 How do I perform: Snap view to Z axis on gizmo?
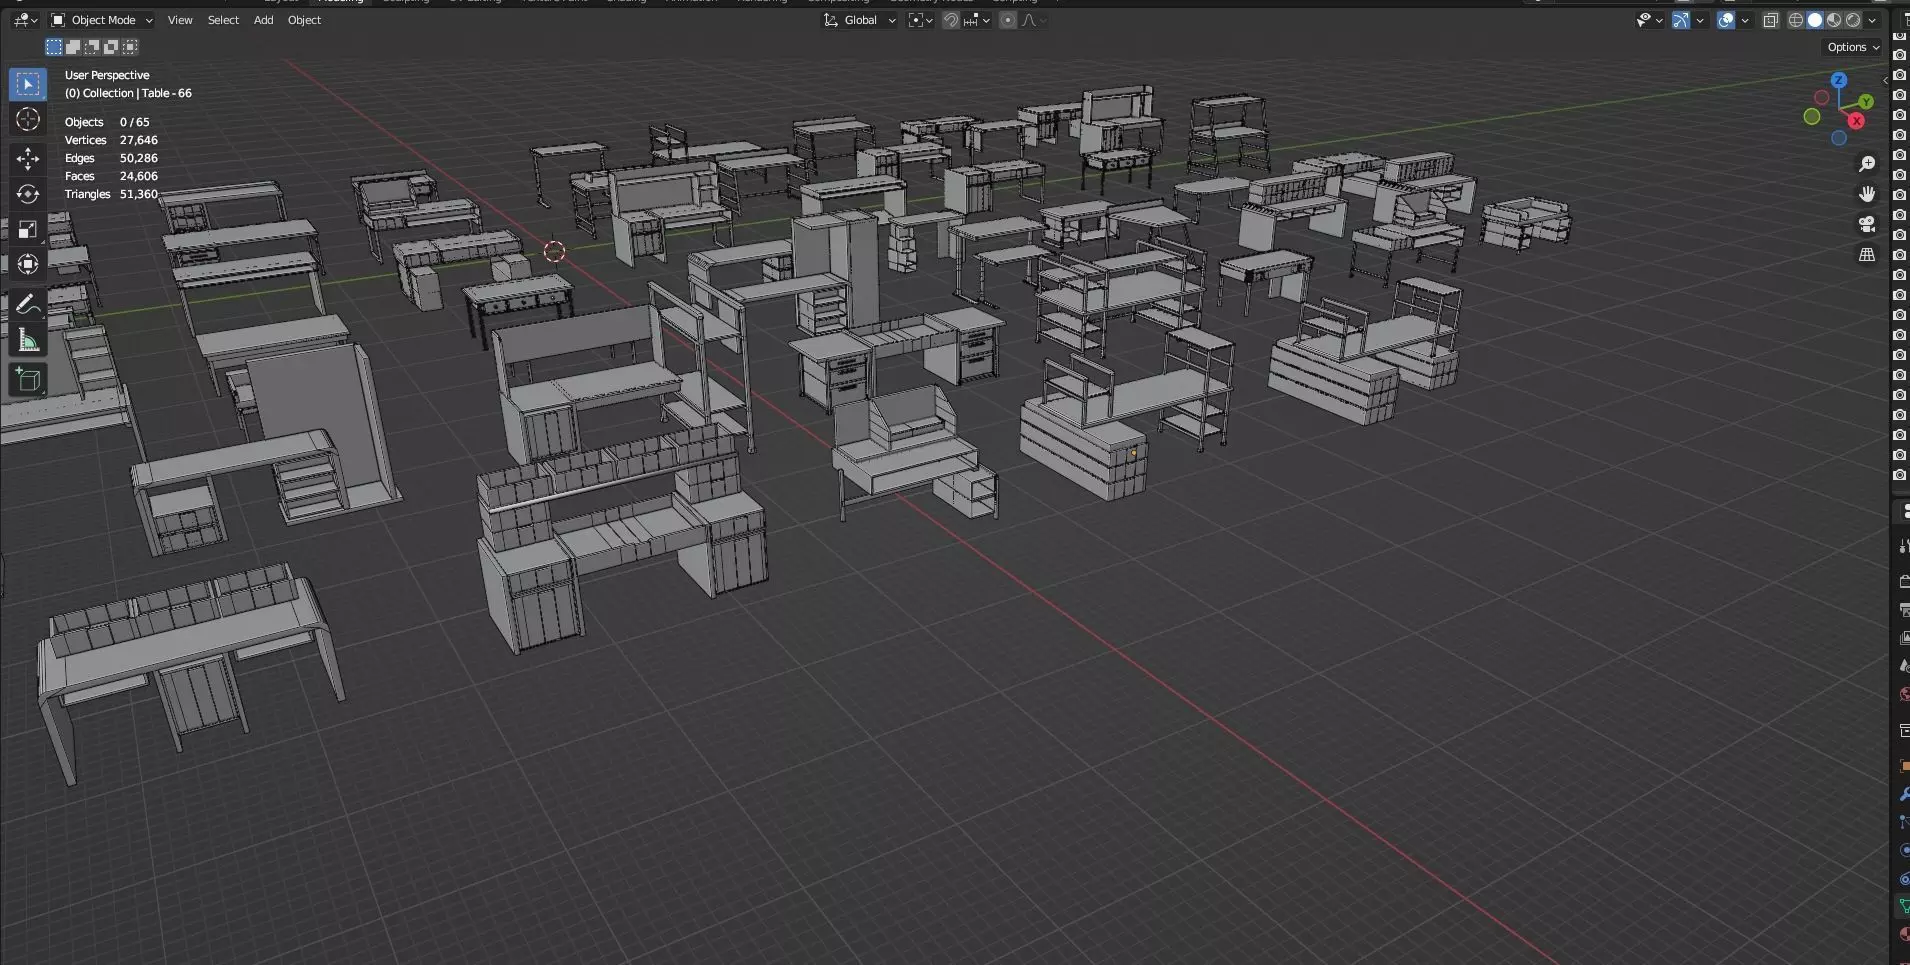1839,79
